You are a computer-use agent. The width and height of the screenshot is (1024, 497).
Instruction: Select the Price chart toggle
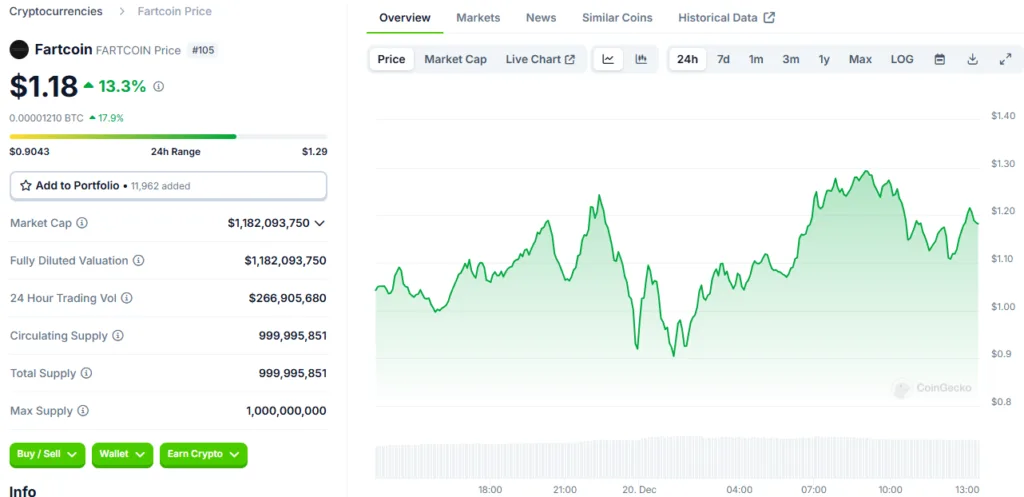coord(391,59)
